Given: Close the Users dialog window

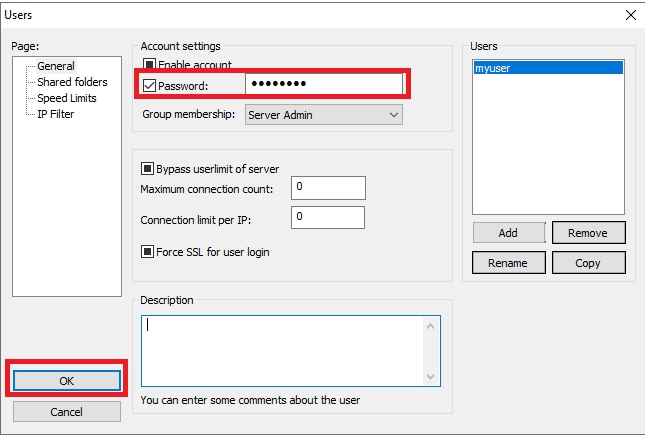Looking at the screenshot, I should 630,15.
